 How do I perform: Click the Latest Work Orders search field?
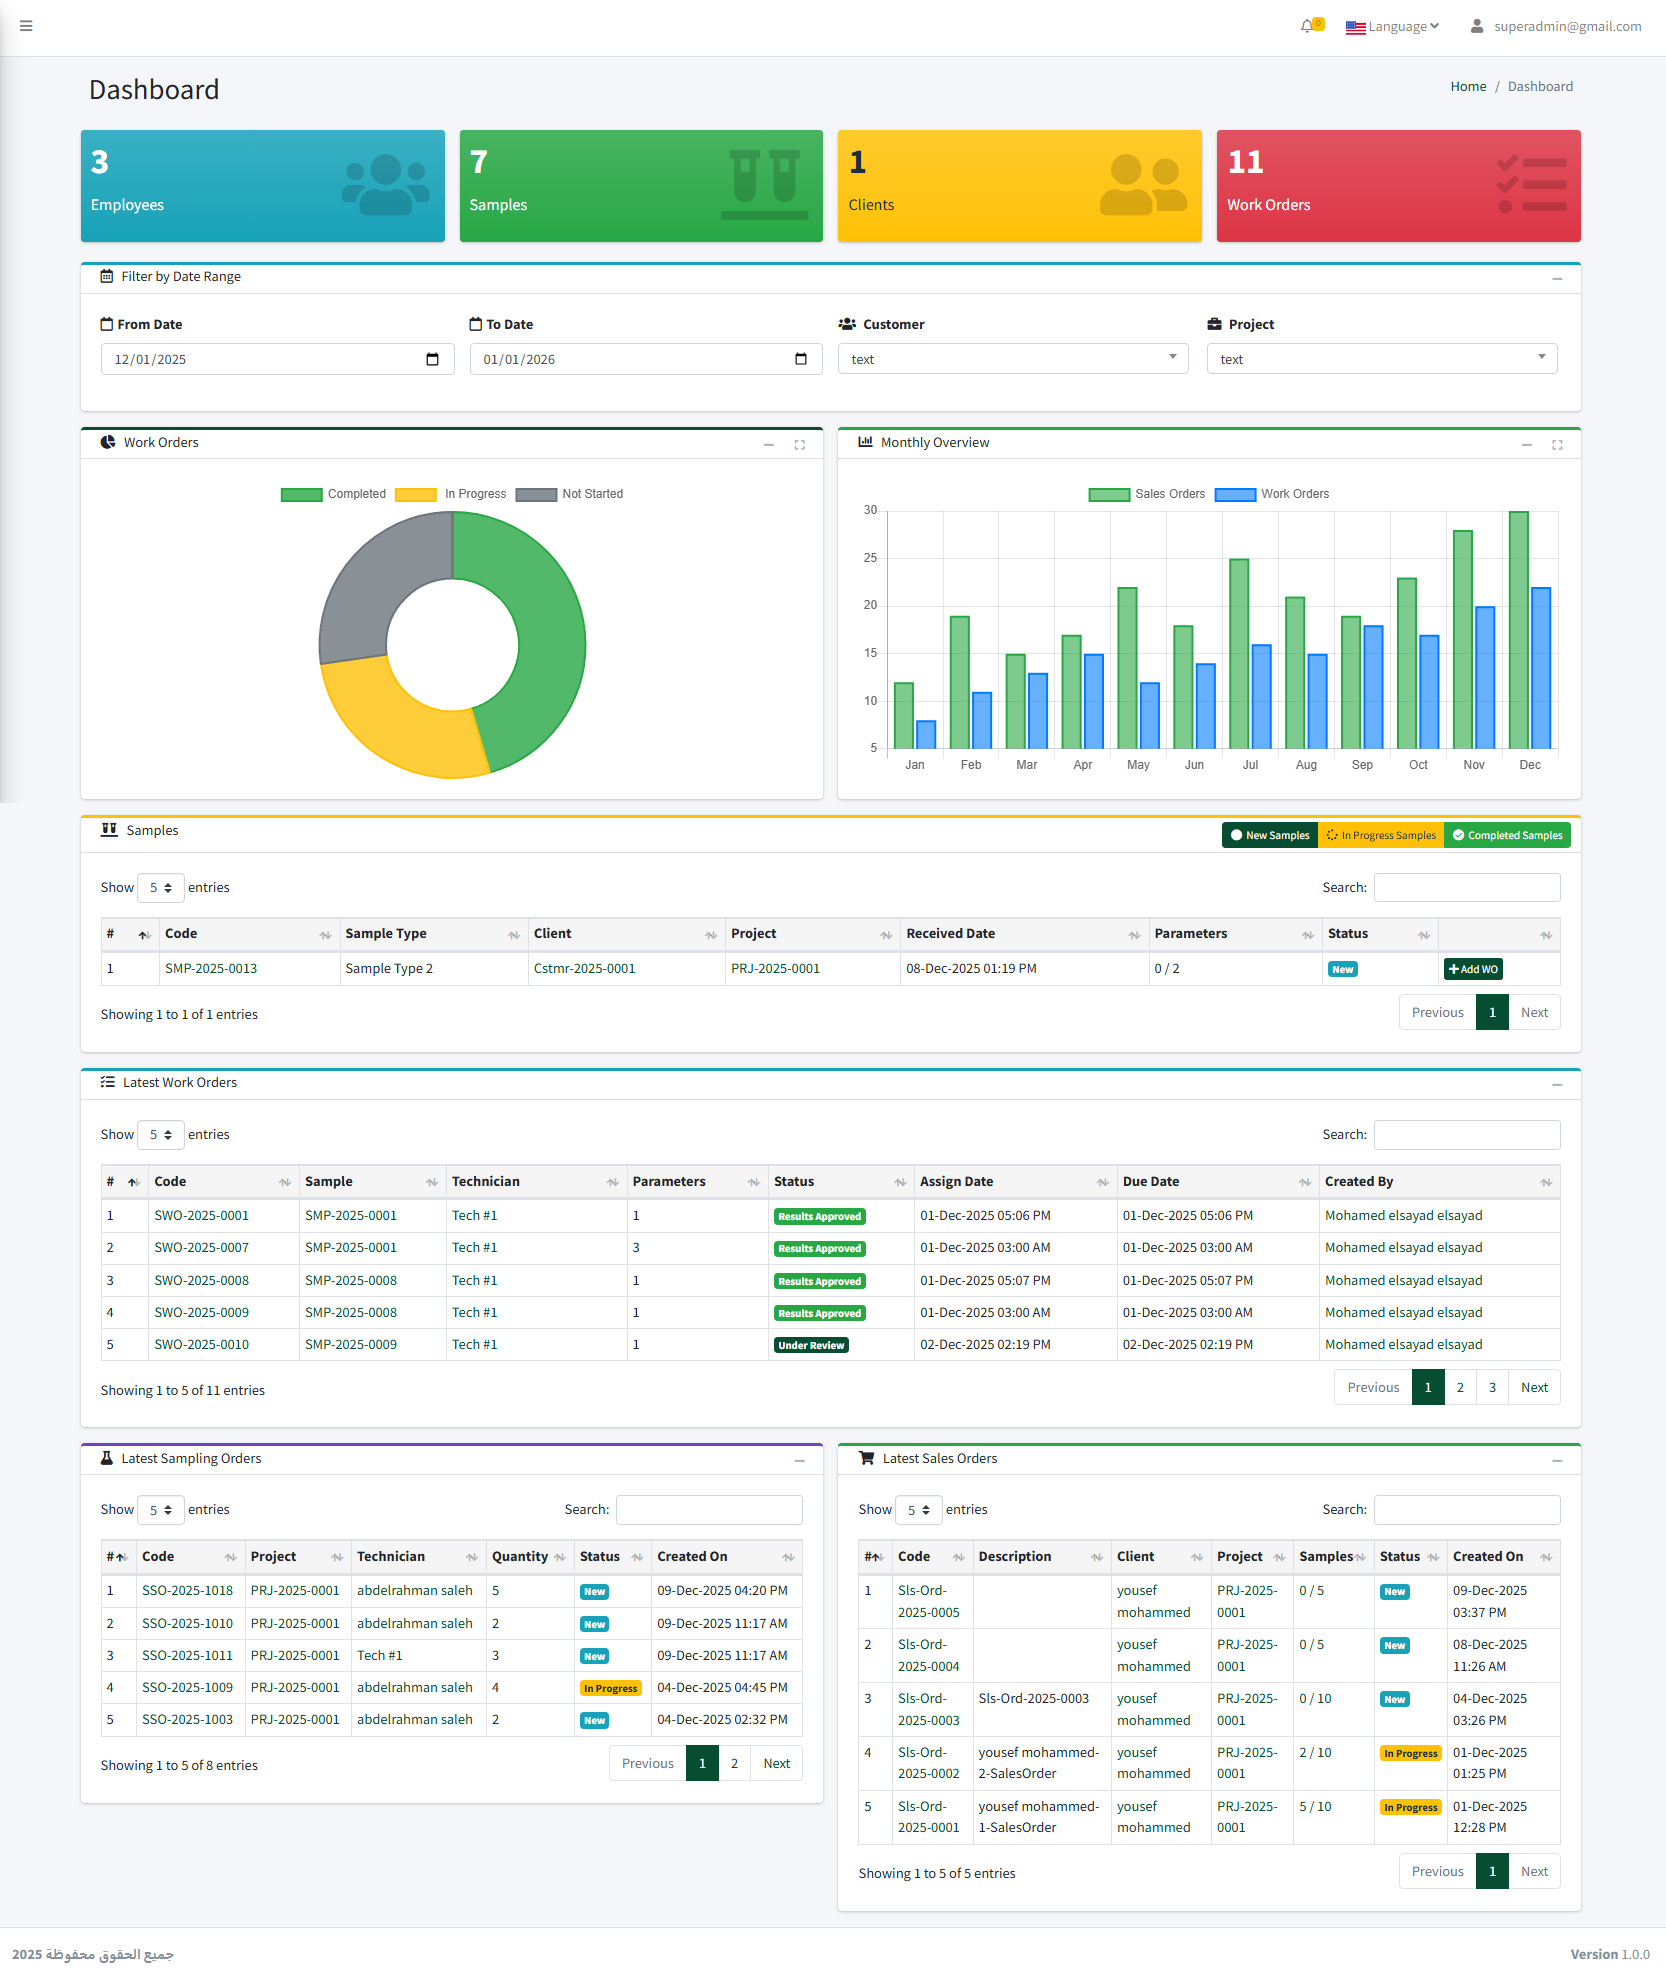pos(1466,1135)
